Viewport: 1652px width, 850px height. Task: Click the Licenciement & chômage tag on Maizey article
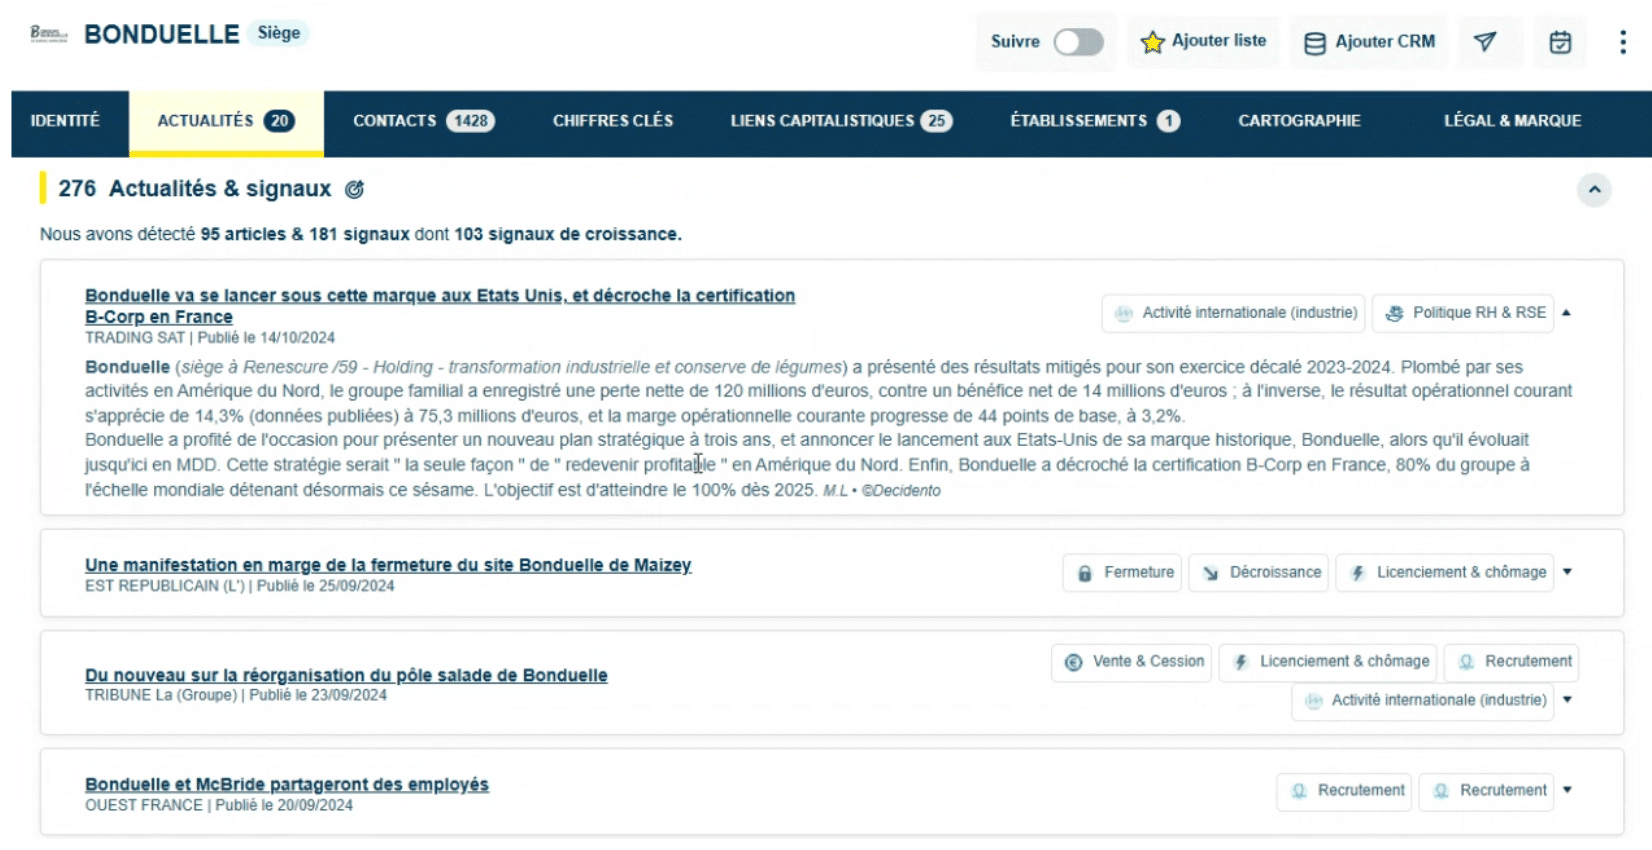tap(1445, 573)
